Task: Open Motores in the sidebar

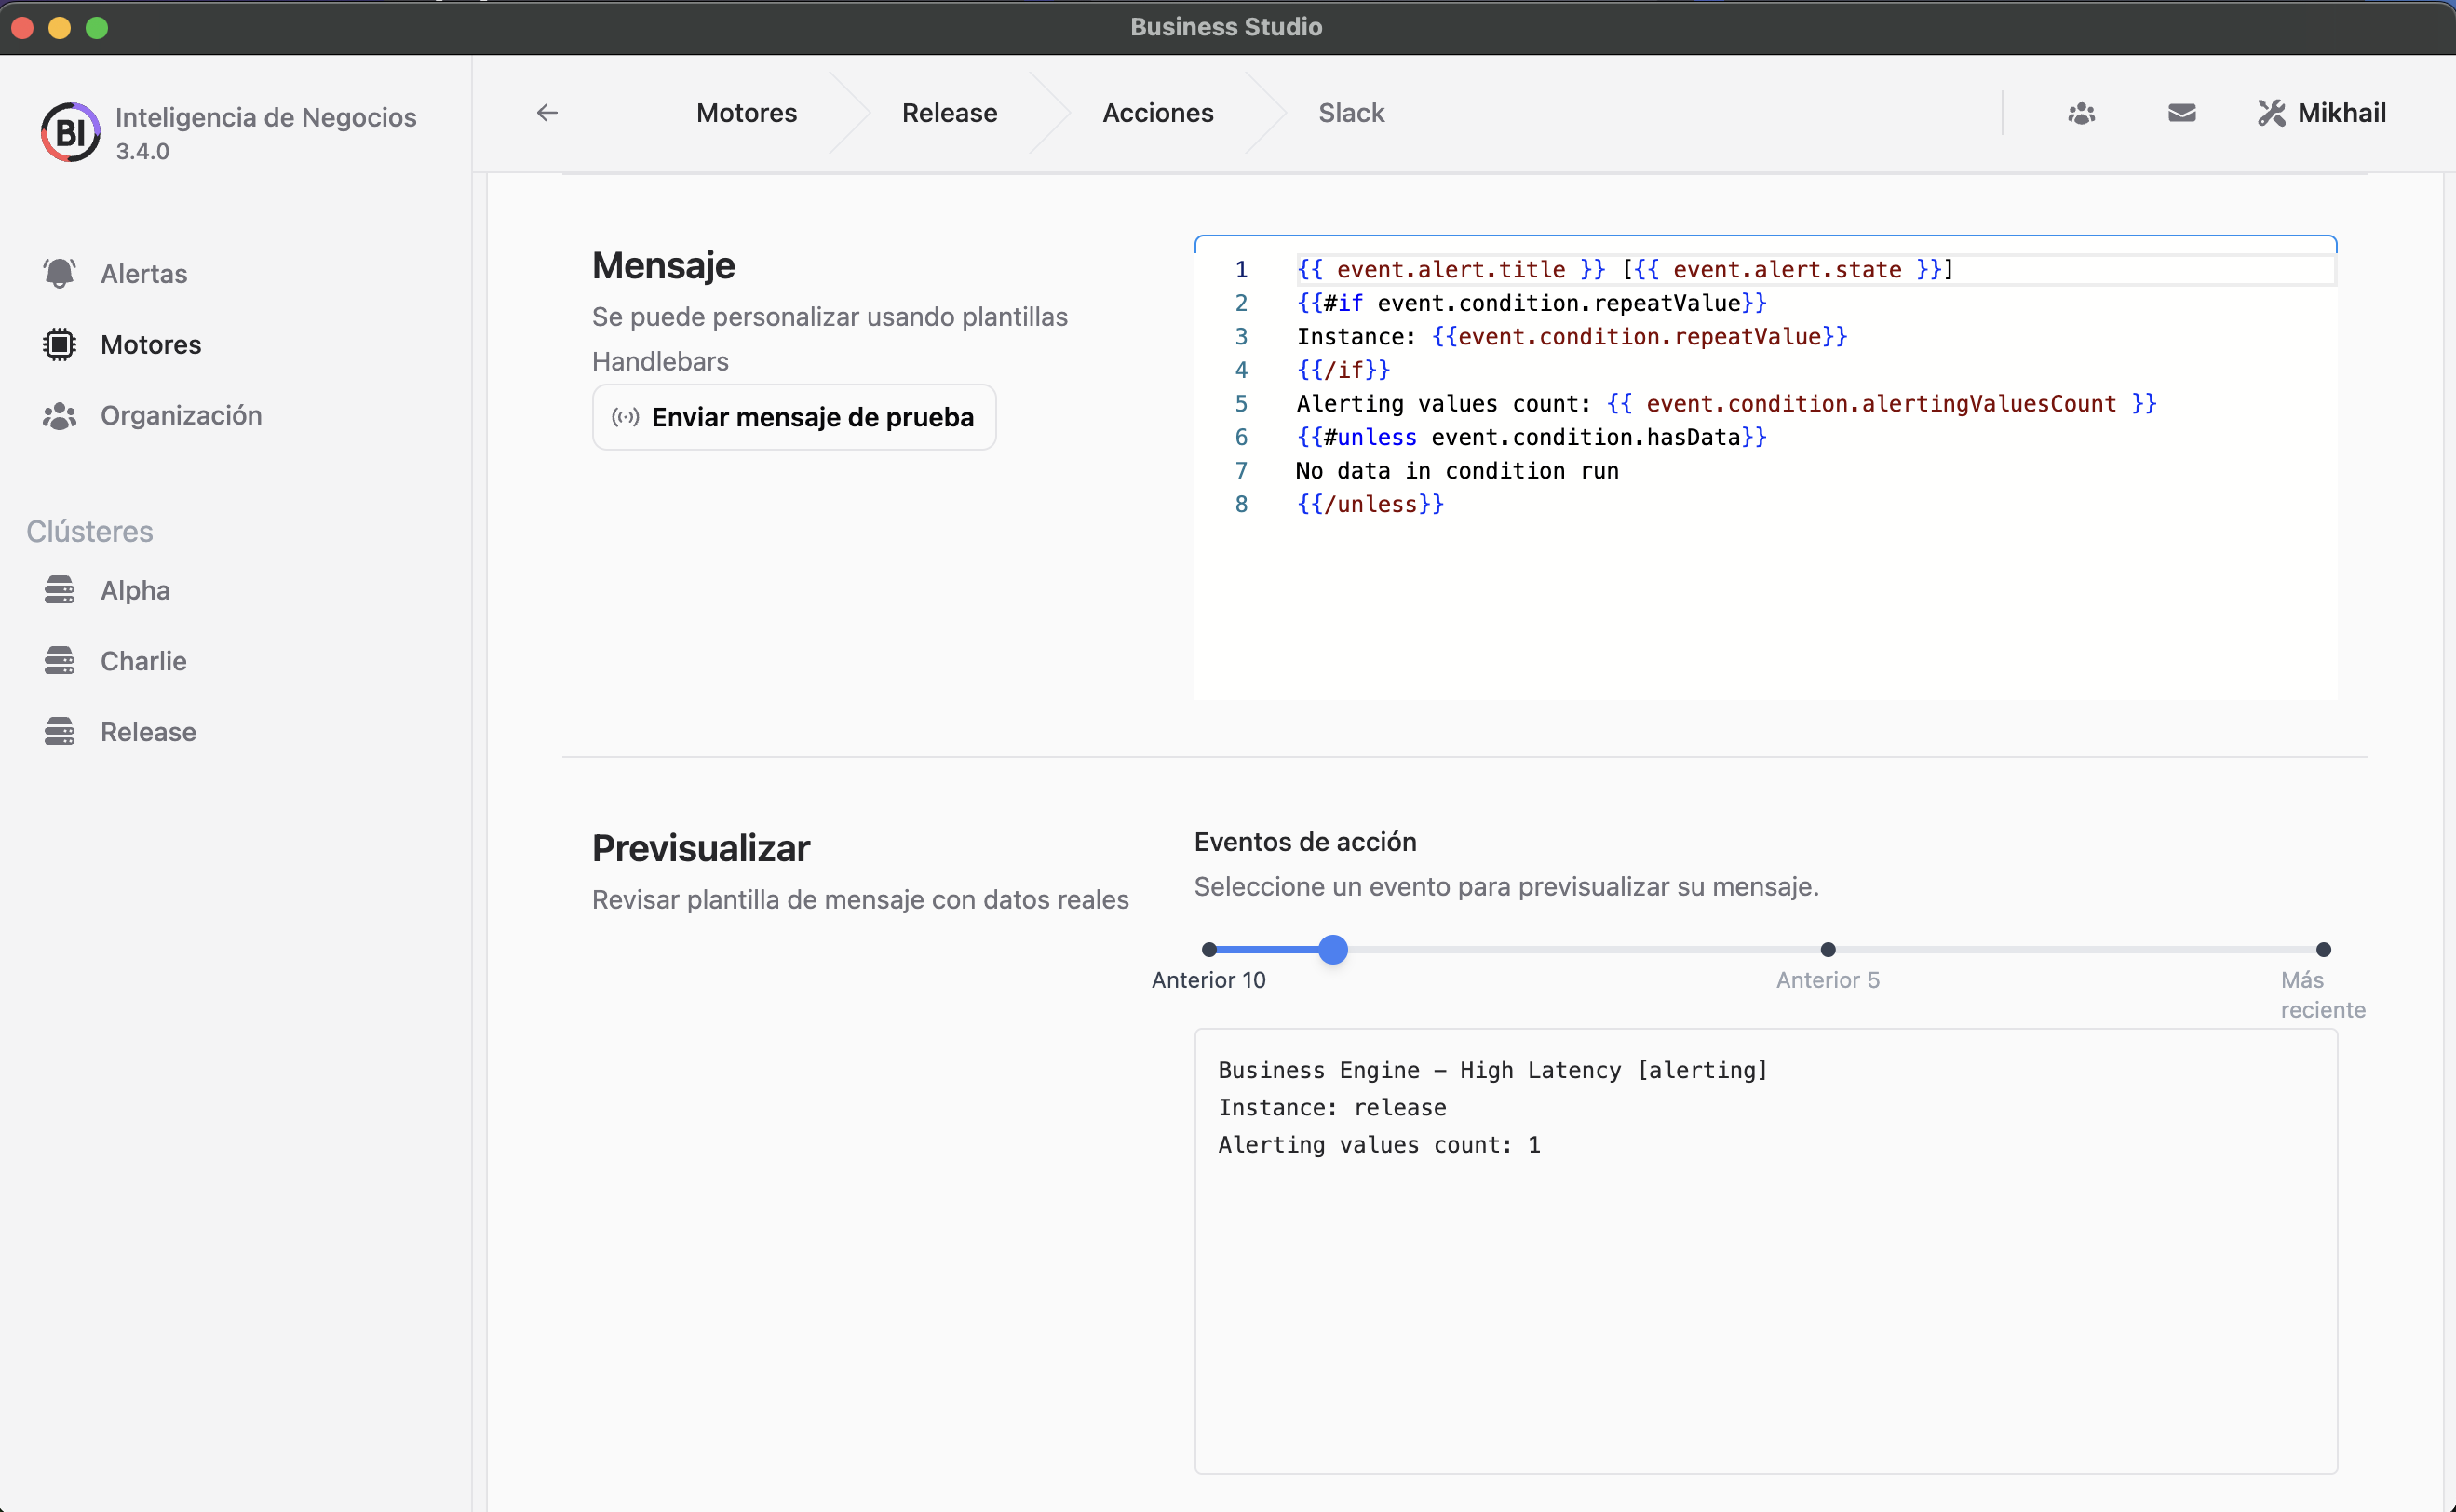Action: (151, 344)
